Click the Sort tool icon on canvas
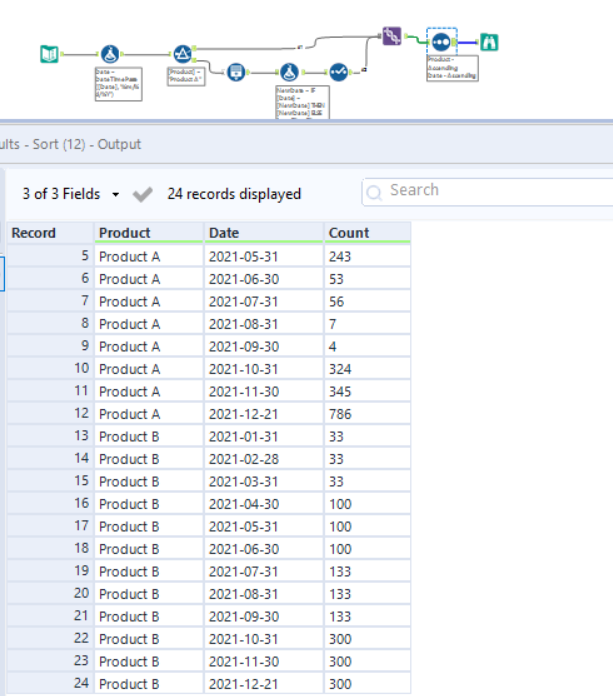The width and height of the screenshot is (613, 696). pos(441,42)
